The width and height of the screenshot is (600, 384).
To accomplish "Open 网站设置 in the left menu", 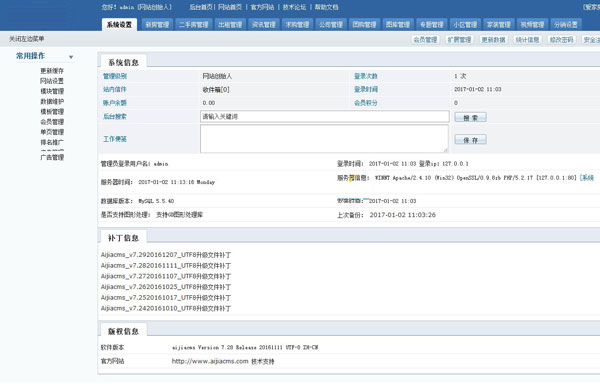I will (x=52, y=81).
